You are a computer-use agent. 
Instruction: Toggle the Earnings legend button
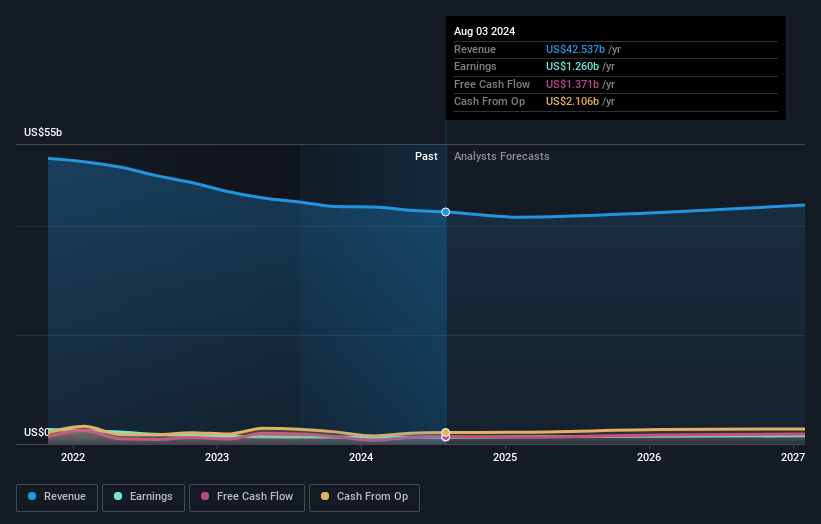143,497
